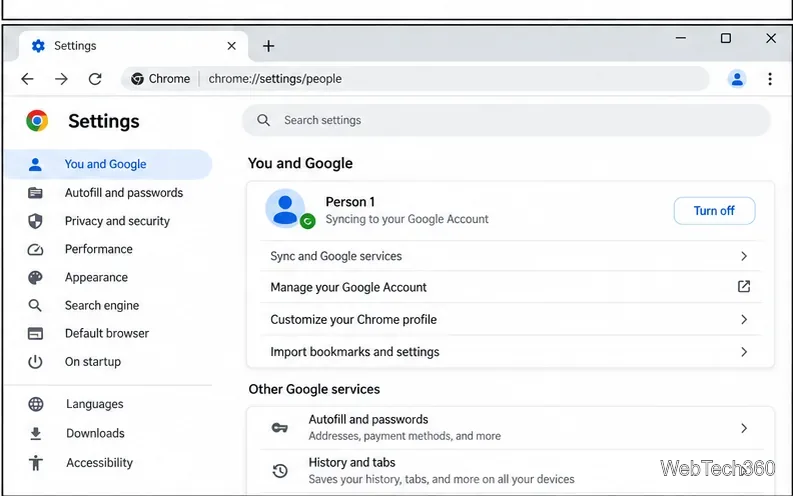Open History and tabs row

point(510,471)
